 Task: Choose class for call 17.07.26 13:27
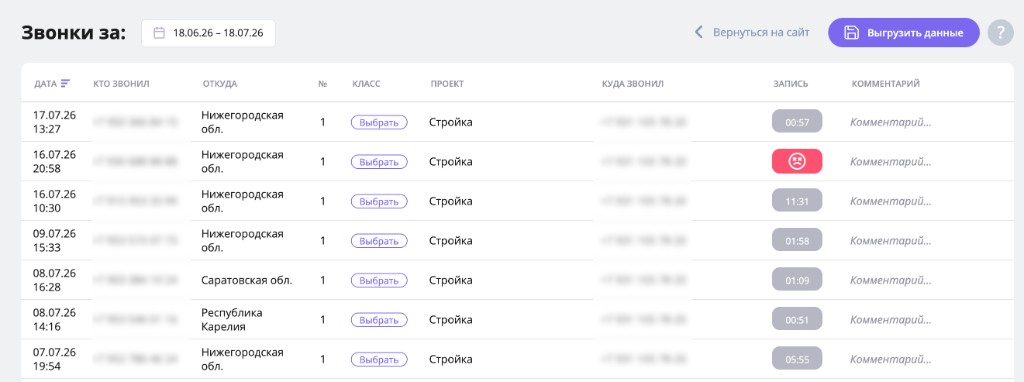(379, 122)
